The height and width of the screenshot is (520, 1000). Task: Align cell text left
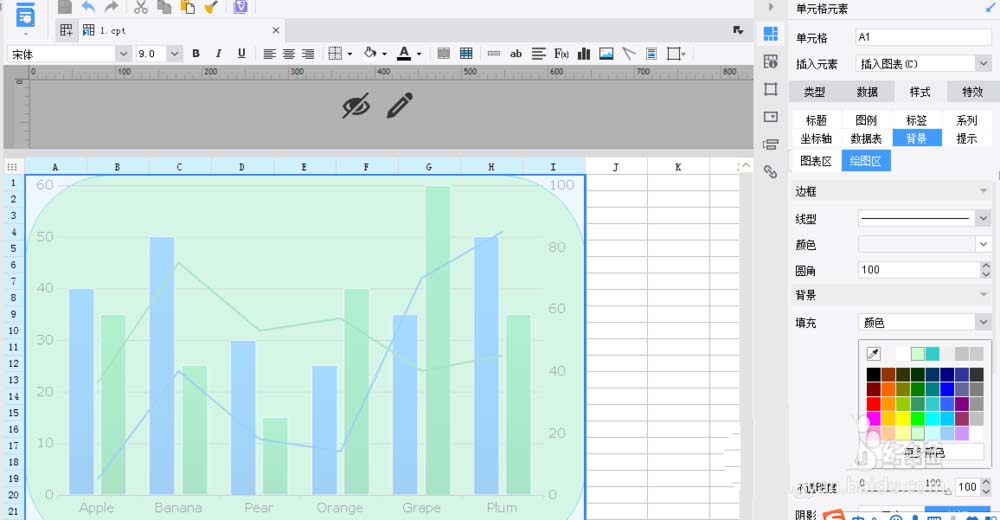tap(269, 54)
